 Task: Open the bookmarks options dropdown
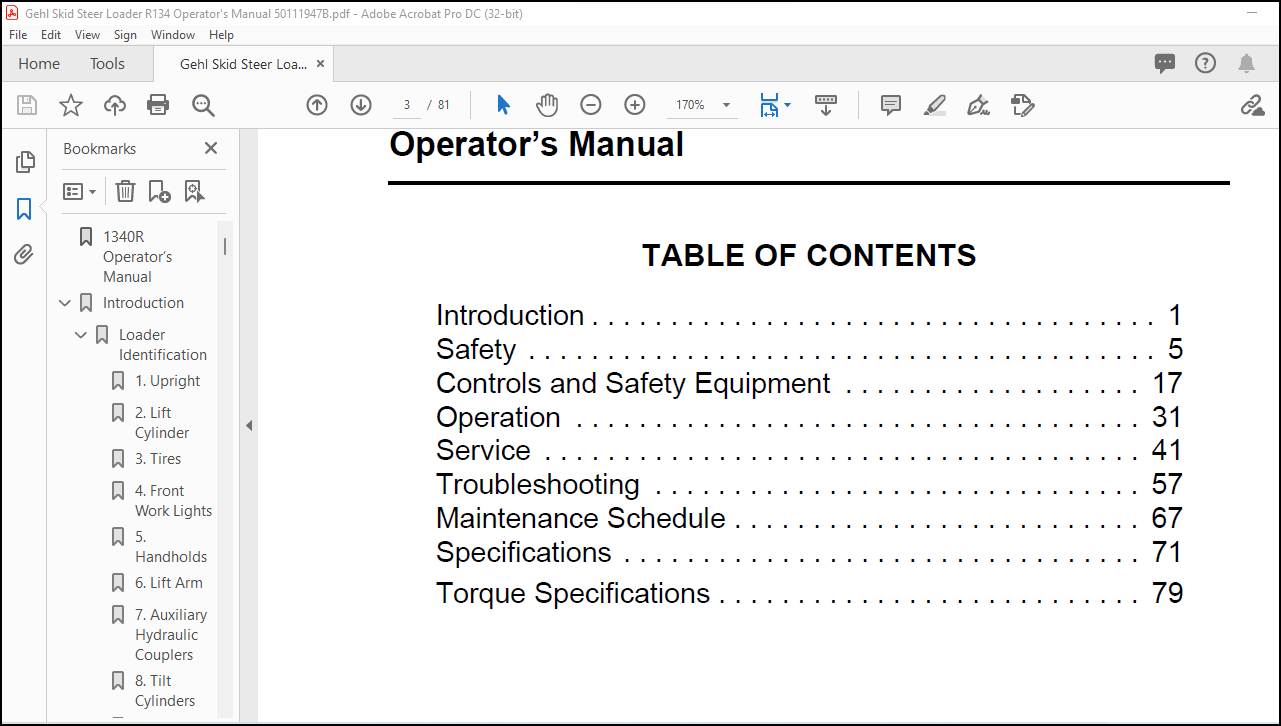(80, 191)
